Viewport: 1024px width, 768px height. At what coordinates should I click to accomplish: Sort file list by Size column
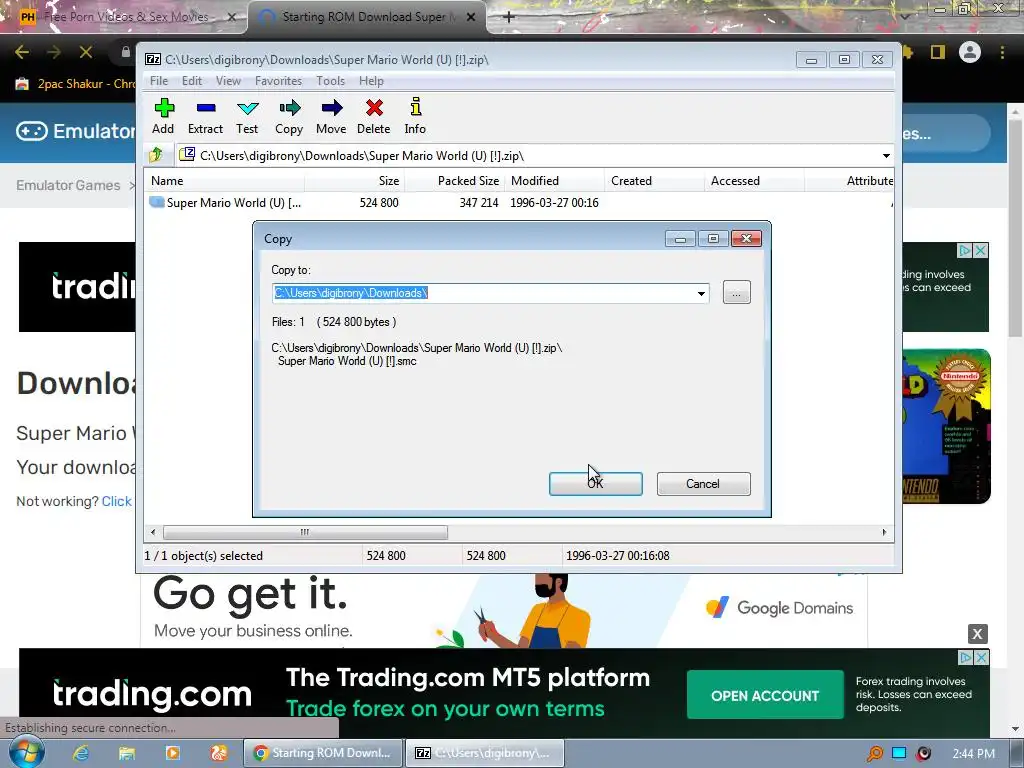tap(355, 181)
